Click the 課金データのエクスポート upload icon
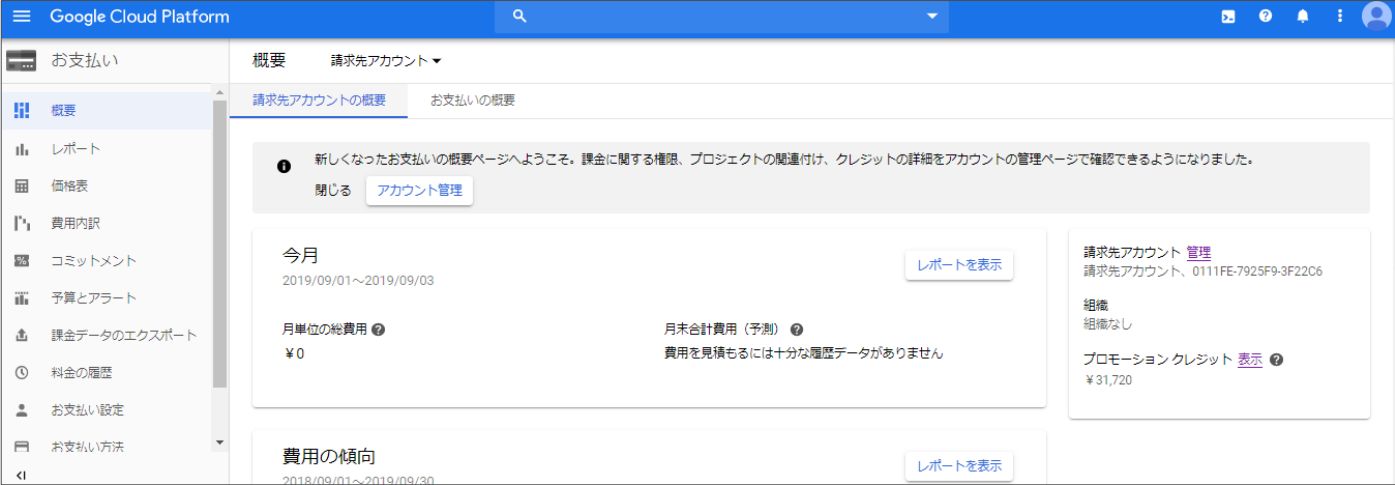This screenshot has width=1395, height=485. (21, 336)
